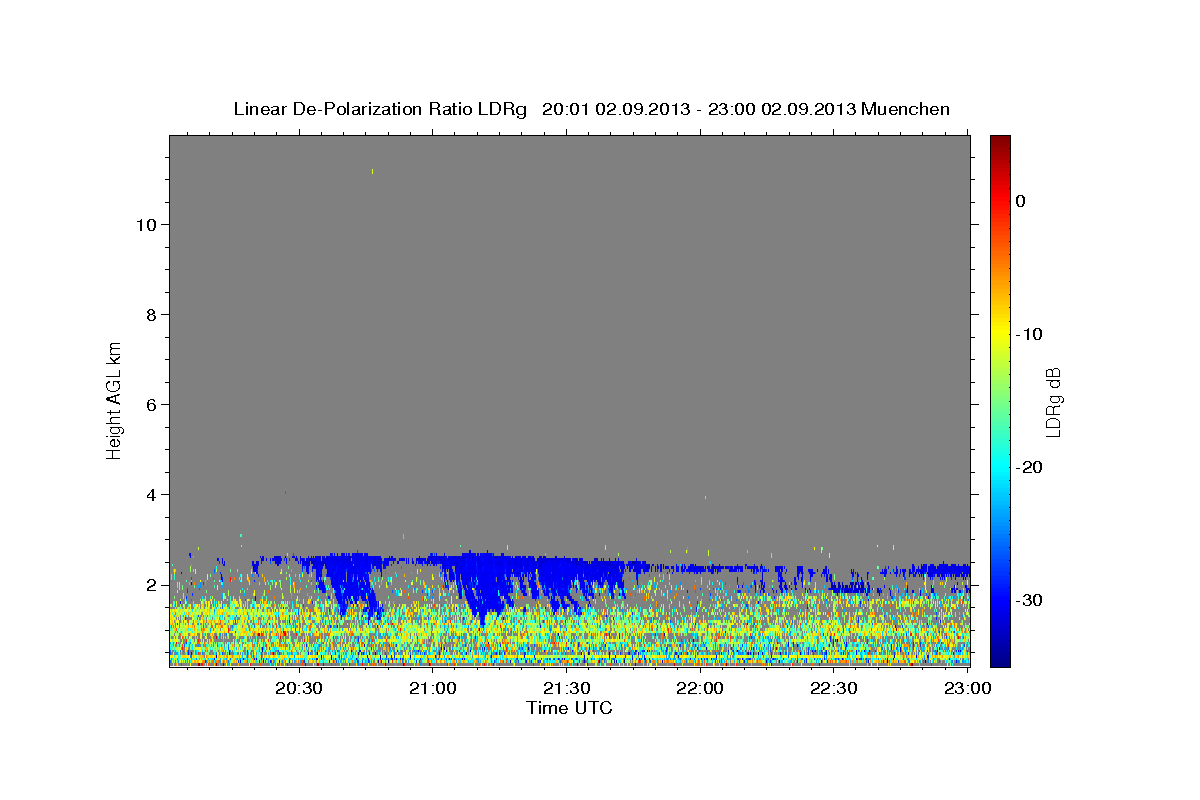Click the height tick label 4

point(151,494)
